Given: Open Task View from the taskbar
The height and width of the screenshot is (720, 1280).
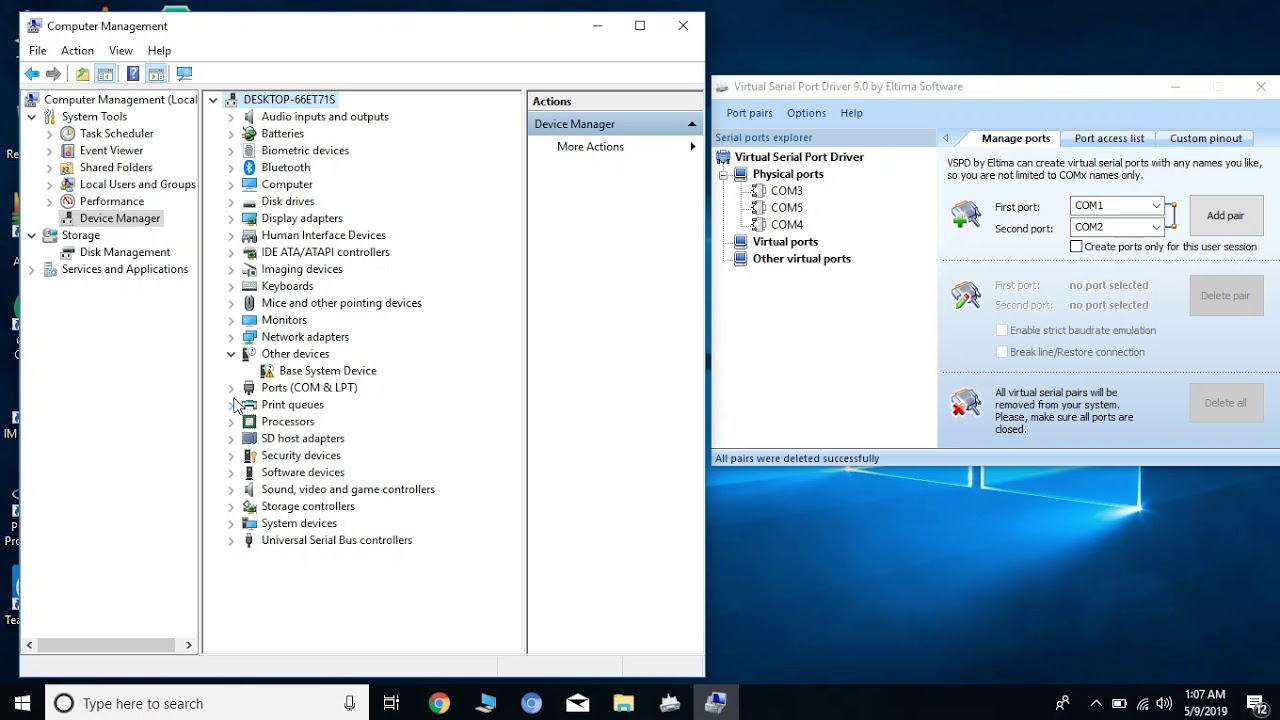Looking at the screenshot, I should click(x=392, y=703).
